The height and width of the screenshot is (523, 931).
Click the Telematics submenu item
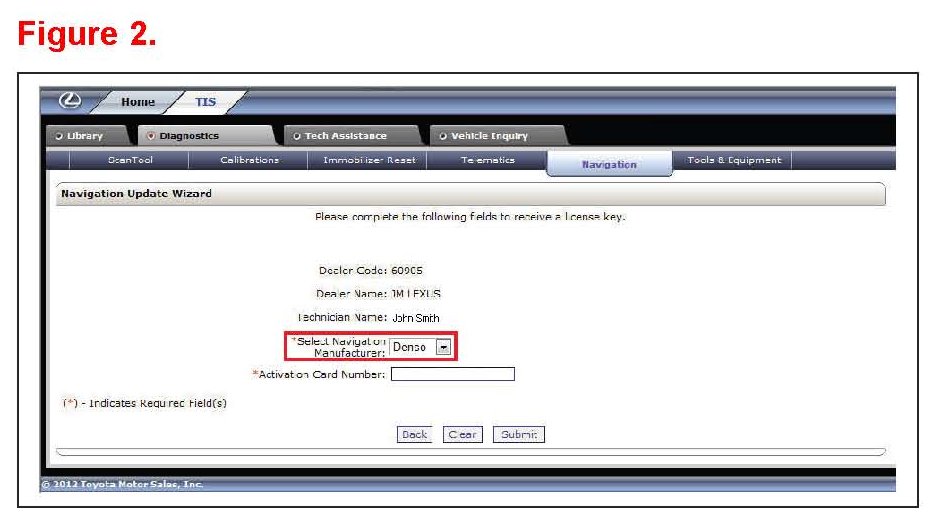click(487, 160)
